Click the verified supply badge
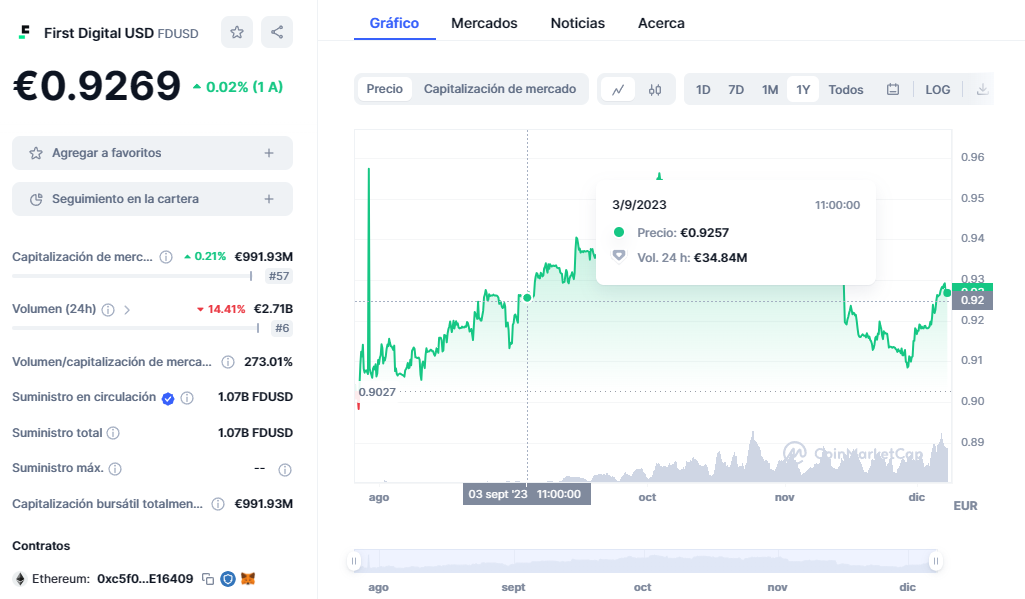The height and width of the screenshot is (599, 1025). [x=168, y=398]
